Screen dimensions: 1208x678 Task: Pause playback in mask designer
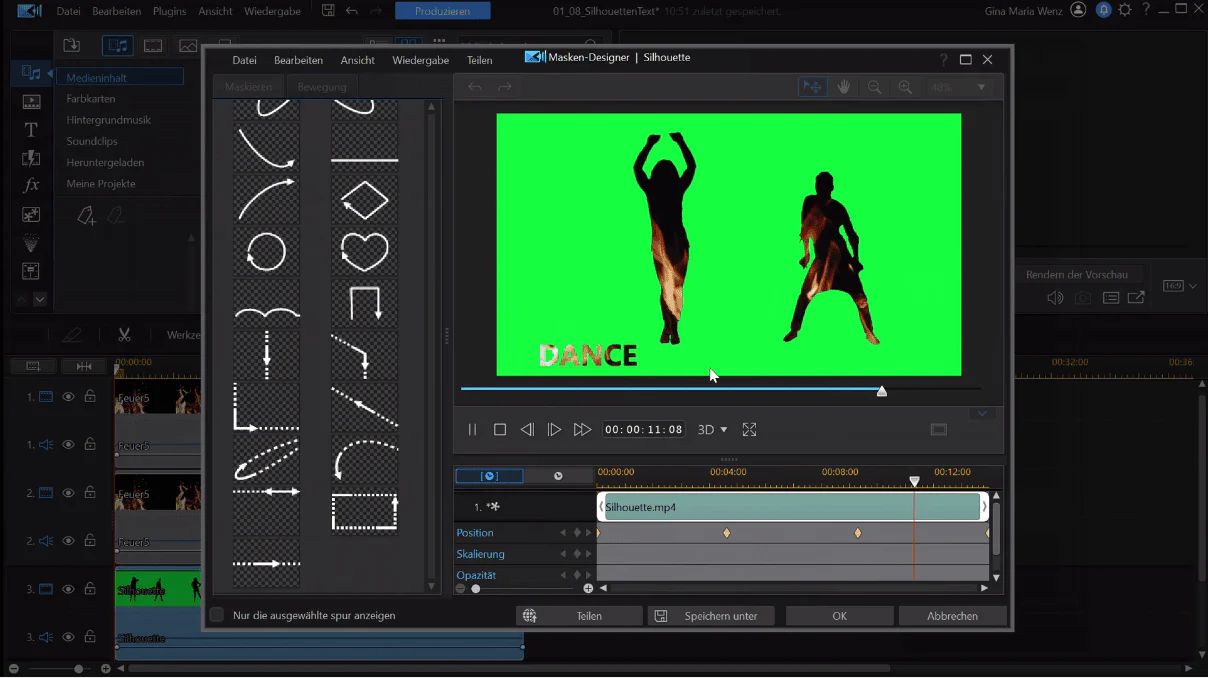coord(472,429)
